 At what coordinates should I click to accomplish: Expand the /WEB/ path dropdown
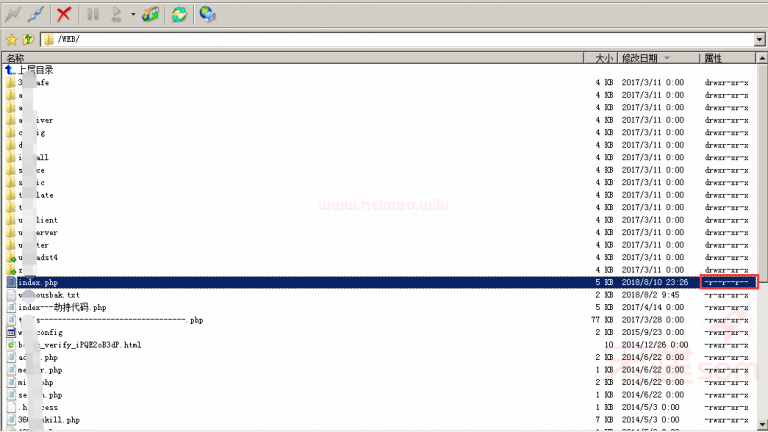click(760, 40)
